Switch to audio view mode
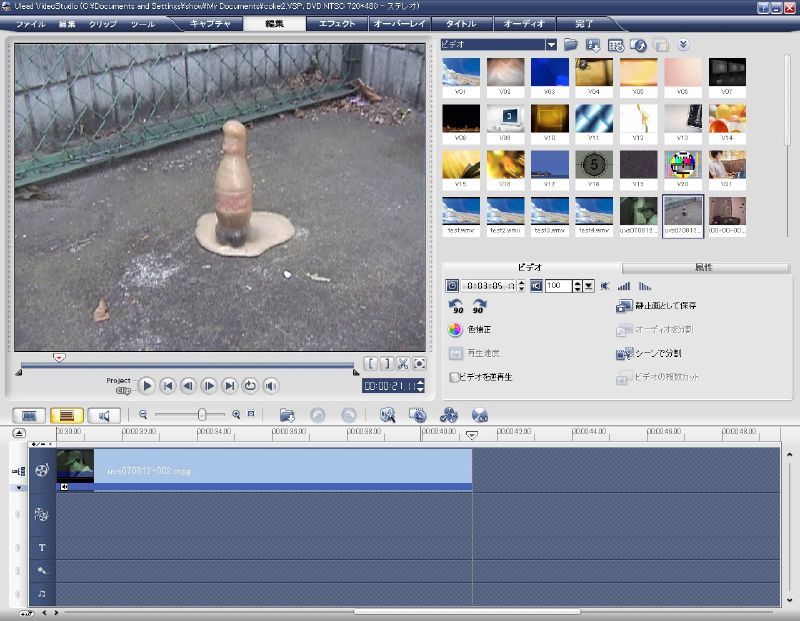The width and height of the screenshot is (800, 621). (103, 415)
